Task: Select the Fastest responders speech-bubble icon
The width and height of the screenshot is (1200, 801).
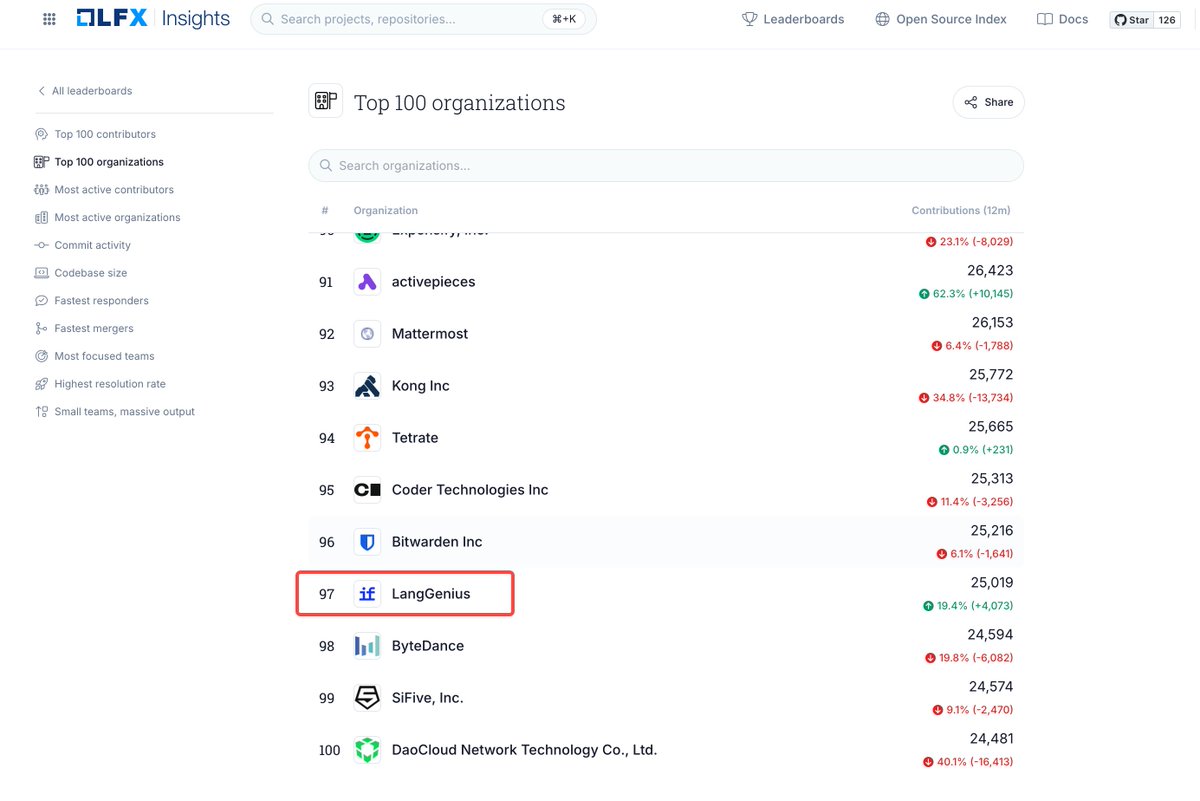Action: [x=41, y=300]
